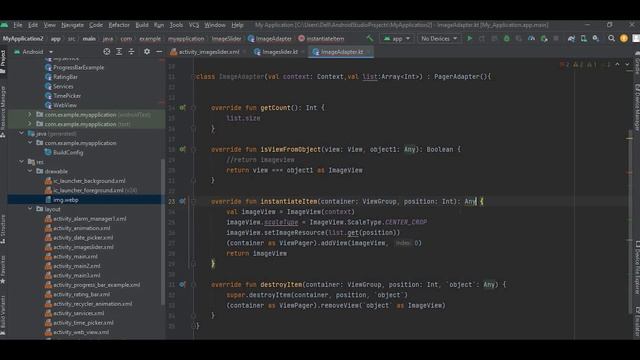This screenshot has height=360, width=640.
Task: Jump to next highlighted error arrow
Action: coord(627,64)
